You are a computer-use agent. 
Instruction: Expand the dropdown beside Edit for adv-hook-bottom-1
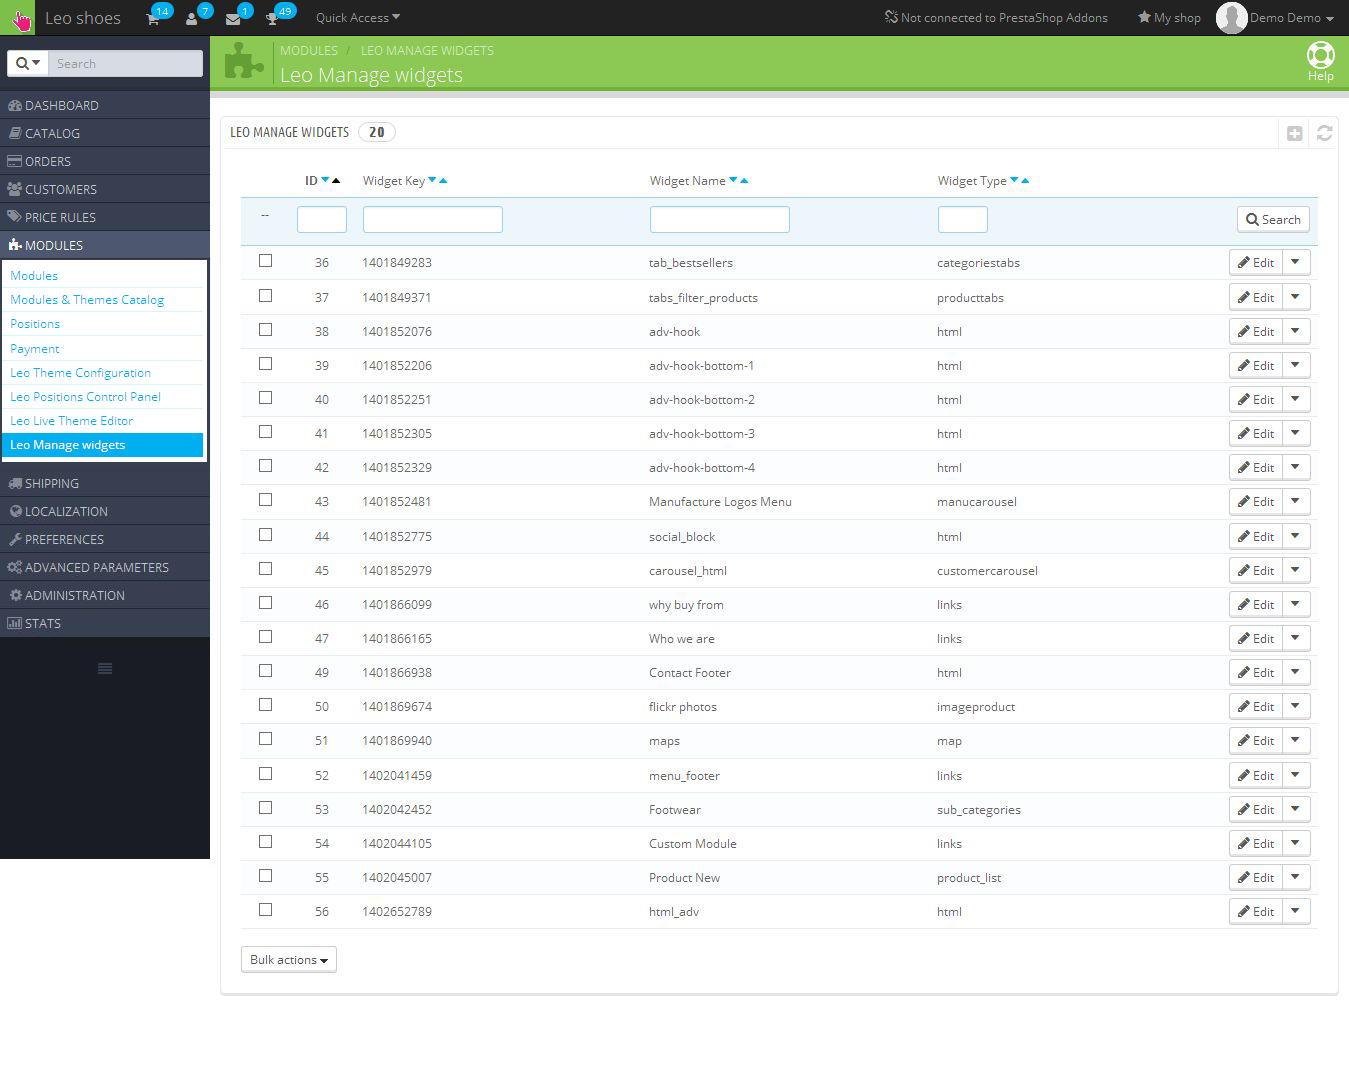pos(1296,365)
